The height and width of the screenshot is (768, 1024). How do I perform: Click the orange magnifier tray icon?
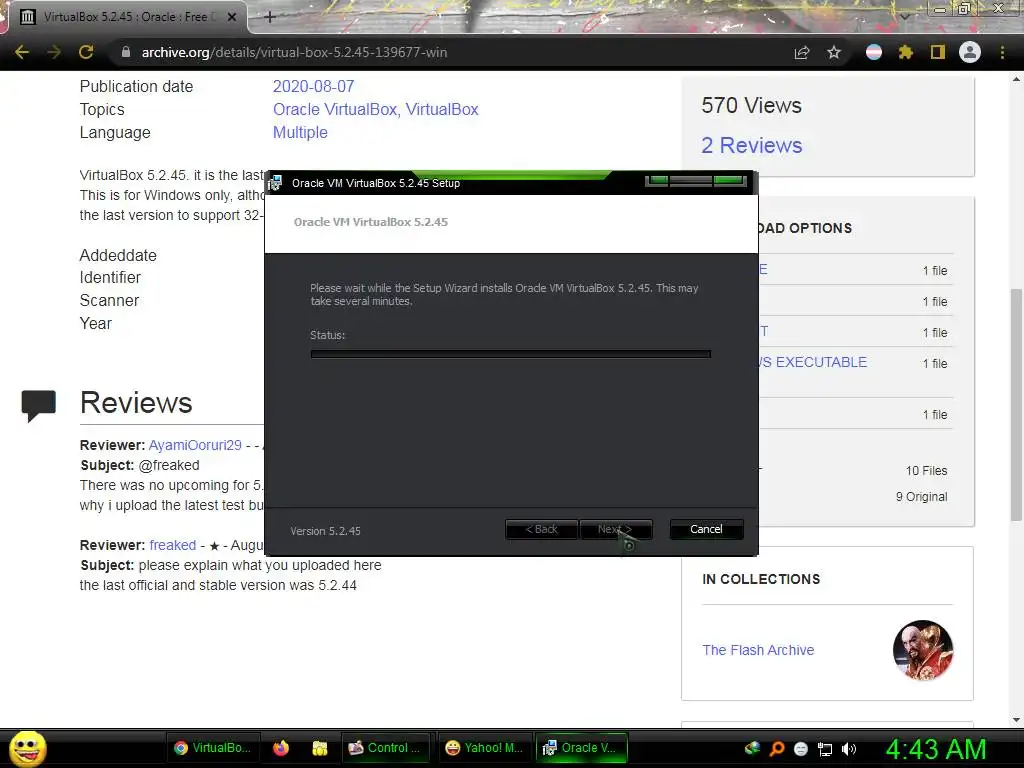(777, 748)
